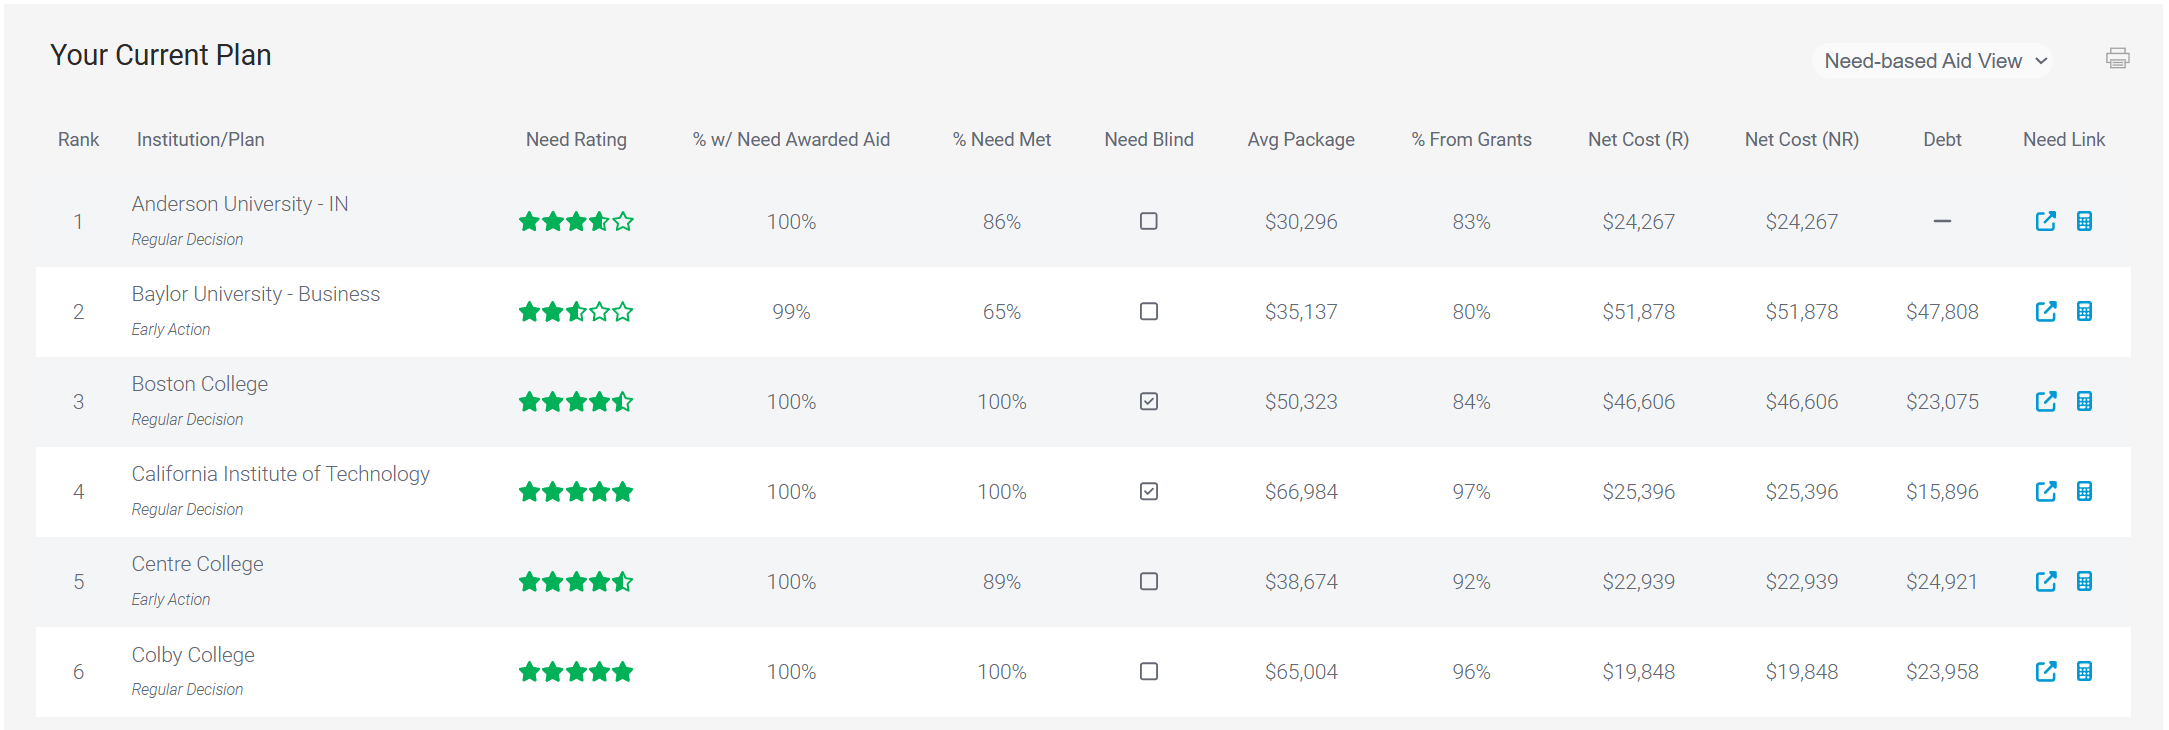The height and width of the screenshot is (730, 2169).
Task: Click California Institute of Technology star rating
Action: click(576, 491)
